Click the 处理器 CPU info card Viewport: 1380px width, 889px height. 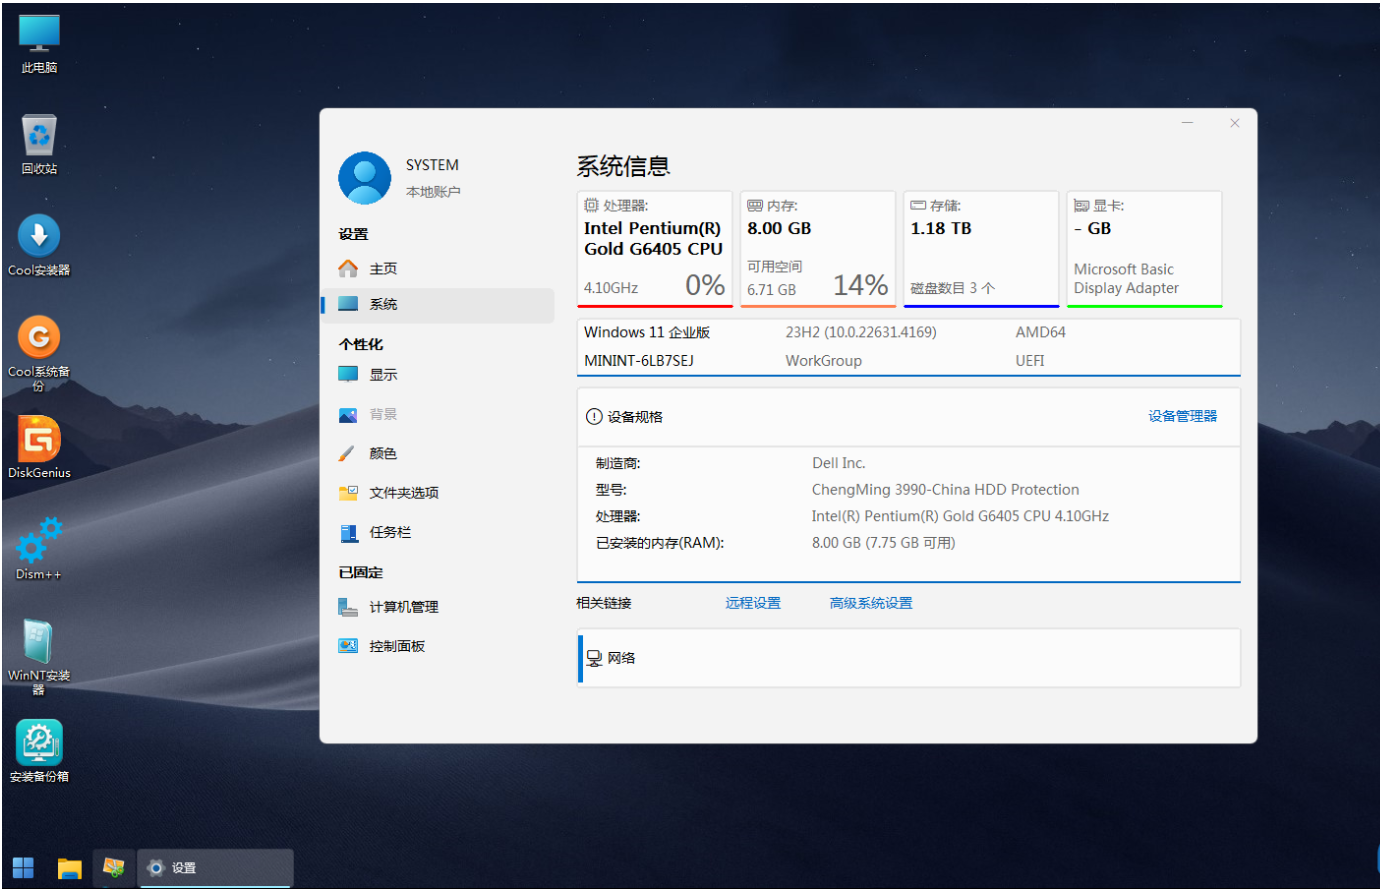point(655,249)
